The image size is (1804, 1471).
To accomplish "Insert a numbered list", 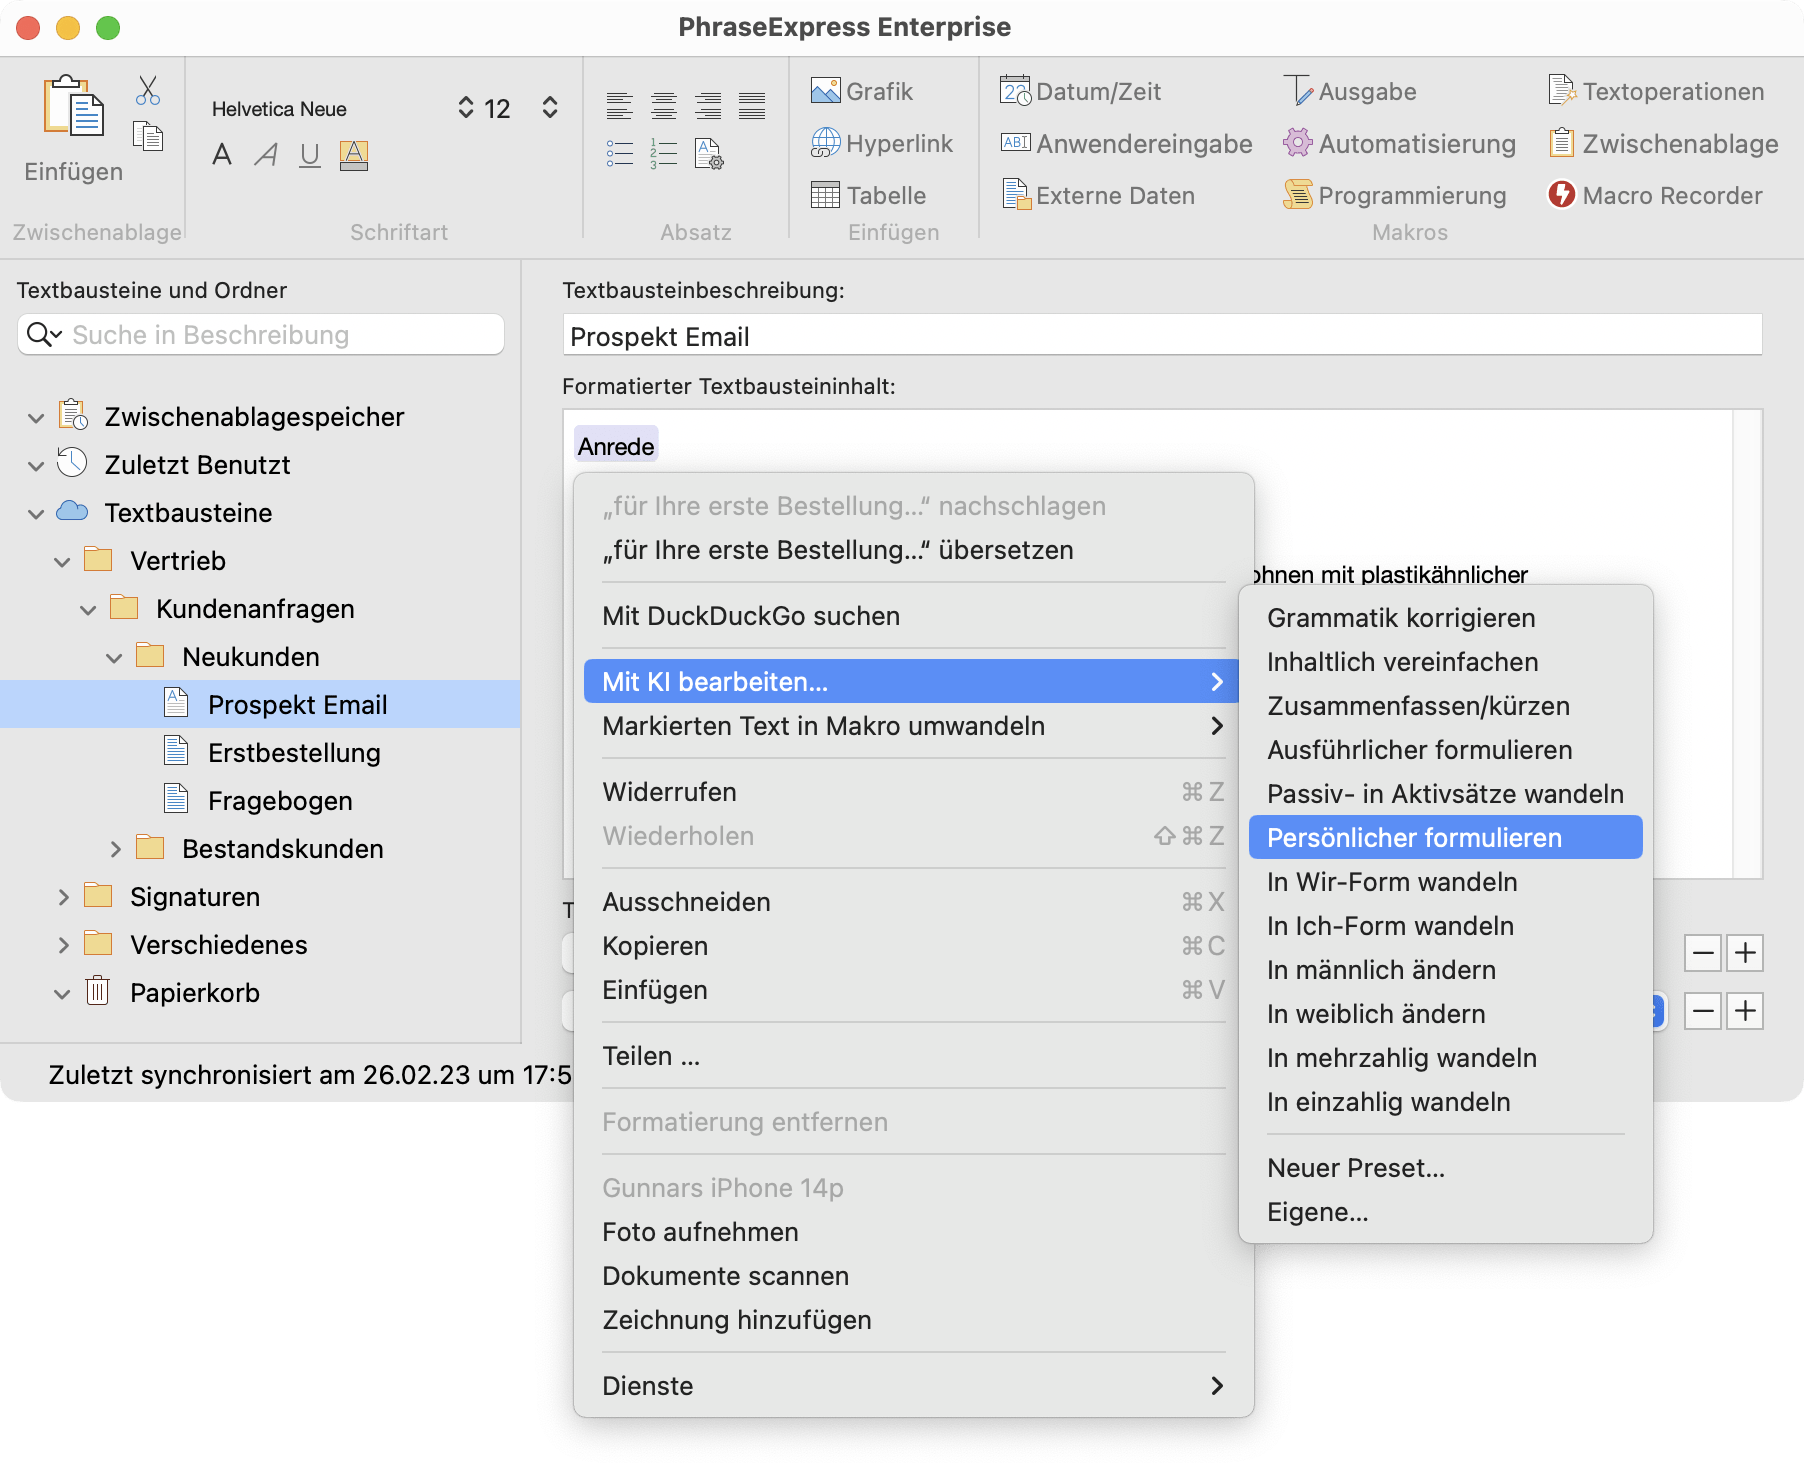I will pos(664,153).
